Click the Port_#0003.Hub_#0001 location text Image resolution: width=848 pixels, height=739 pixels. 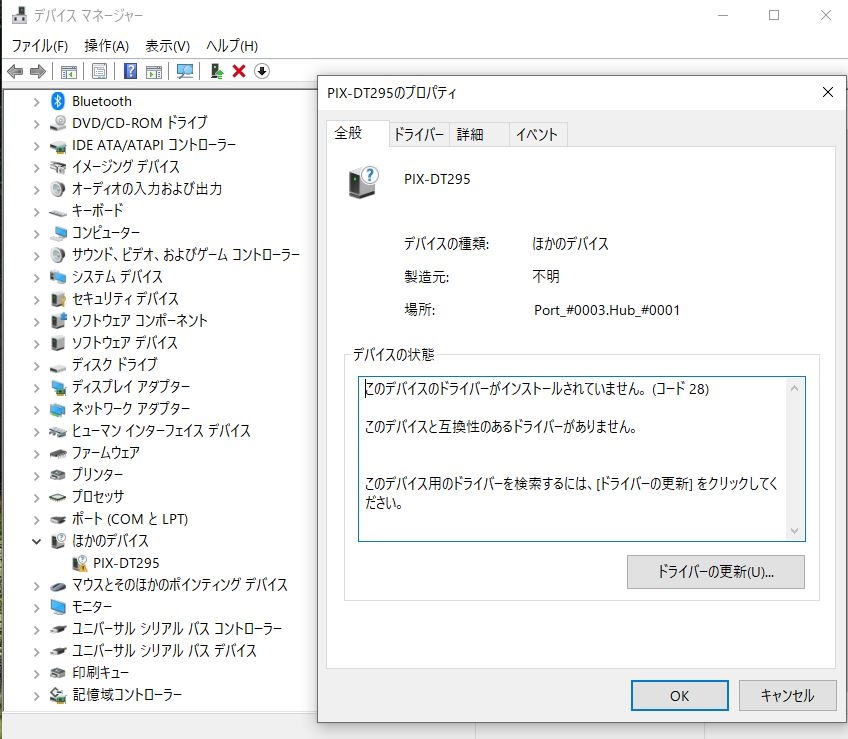tap(607, 310)
